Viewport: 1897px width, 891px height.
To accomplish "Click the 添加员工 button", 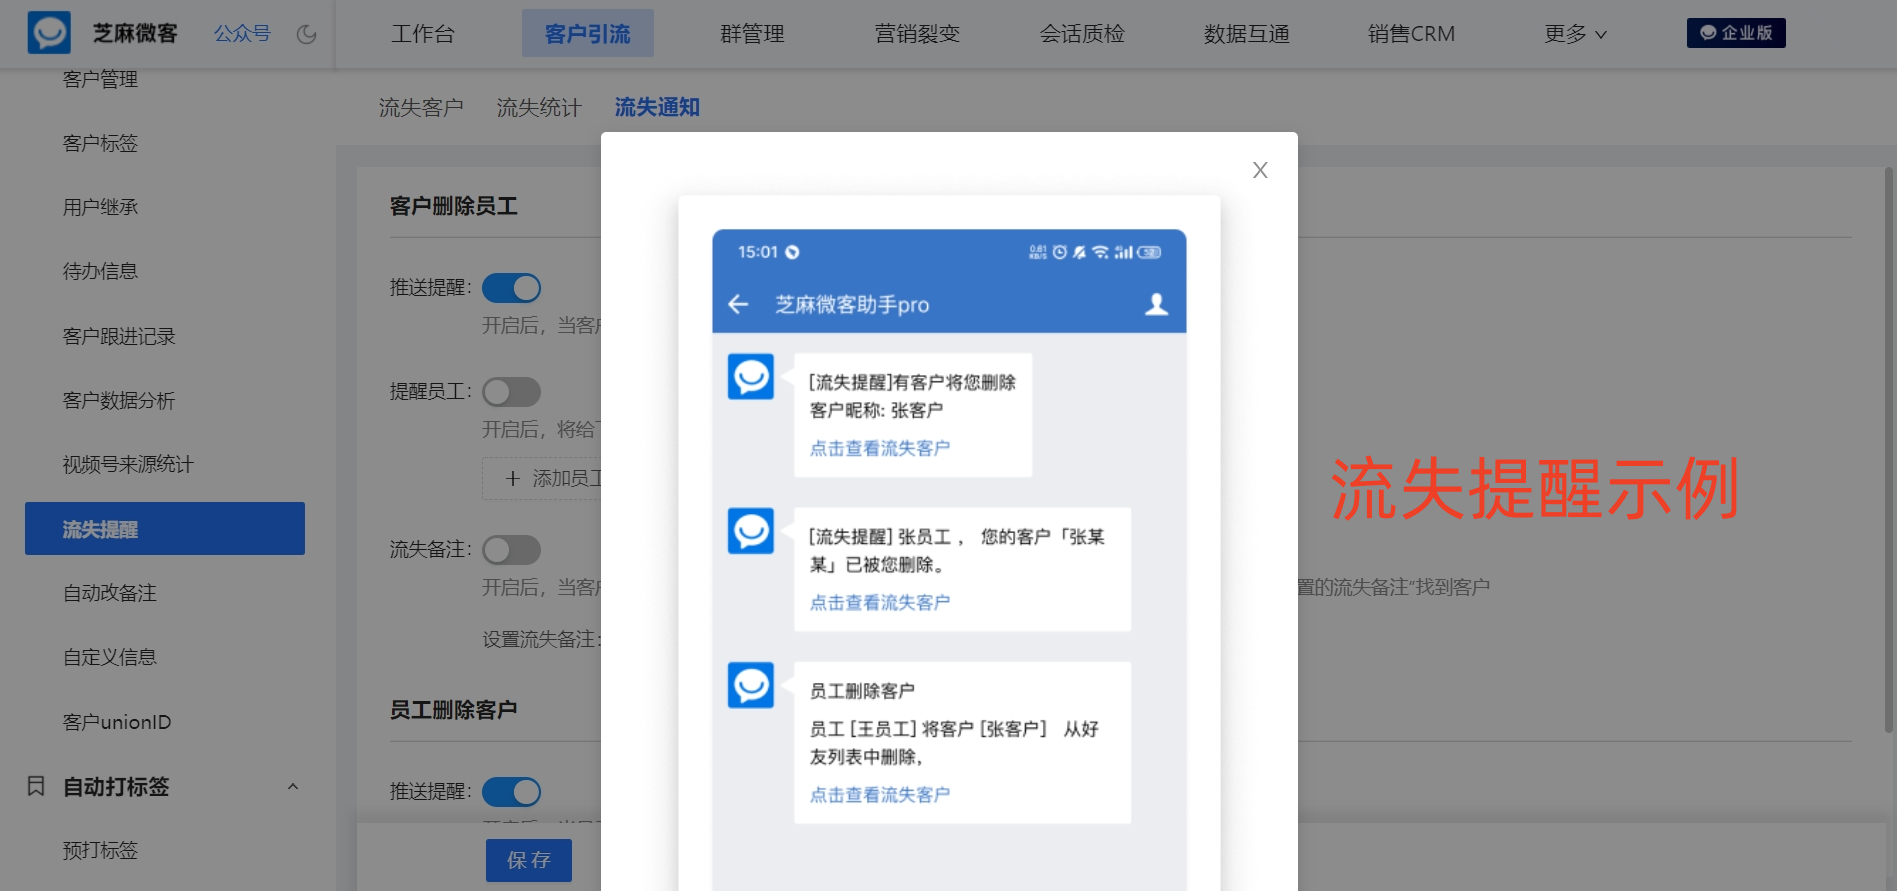I will [542, 478].
